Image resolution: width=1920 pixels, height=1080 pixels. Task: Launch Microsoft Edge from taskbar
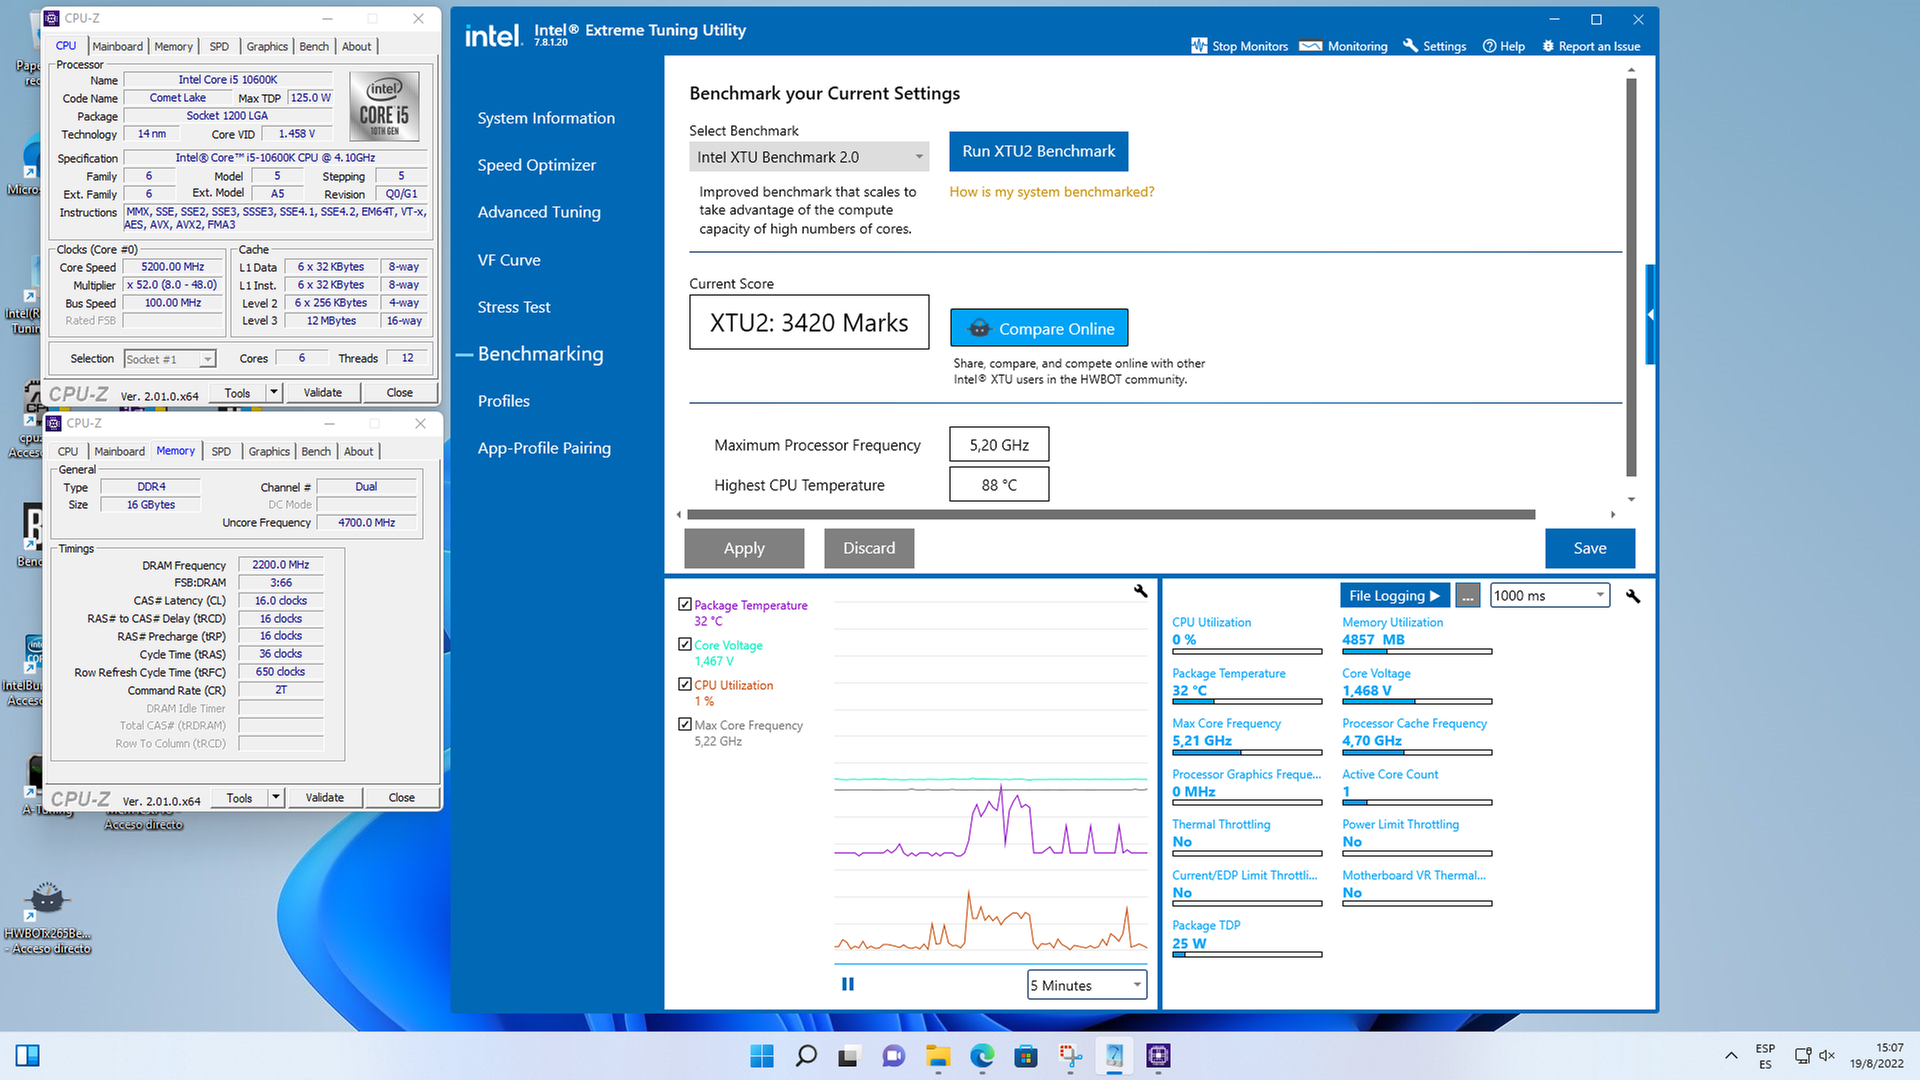tap(982, 1056)
